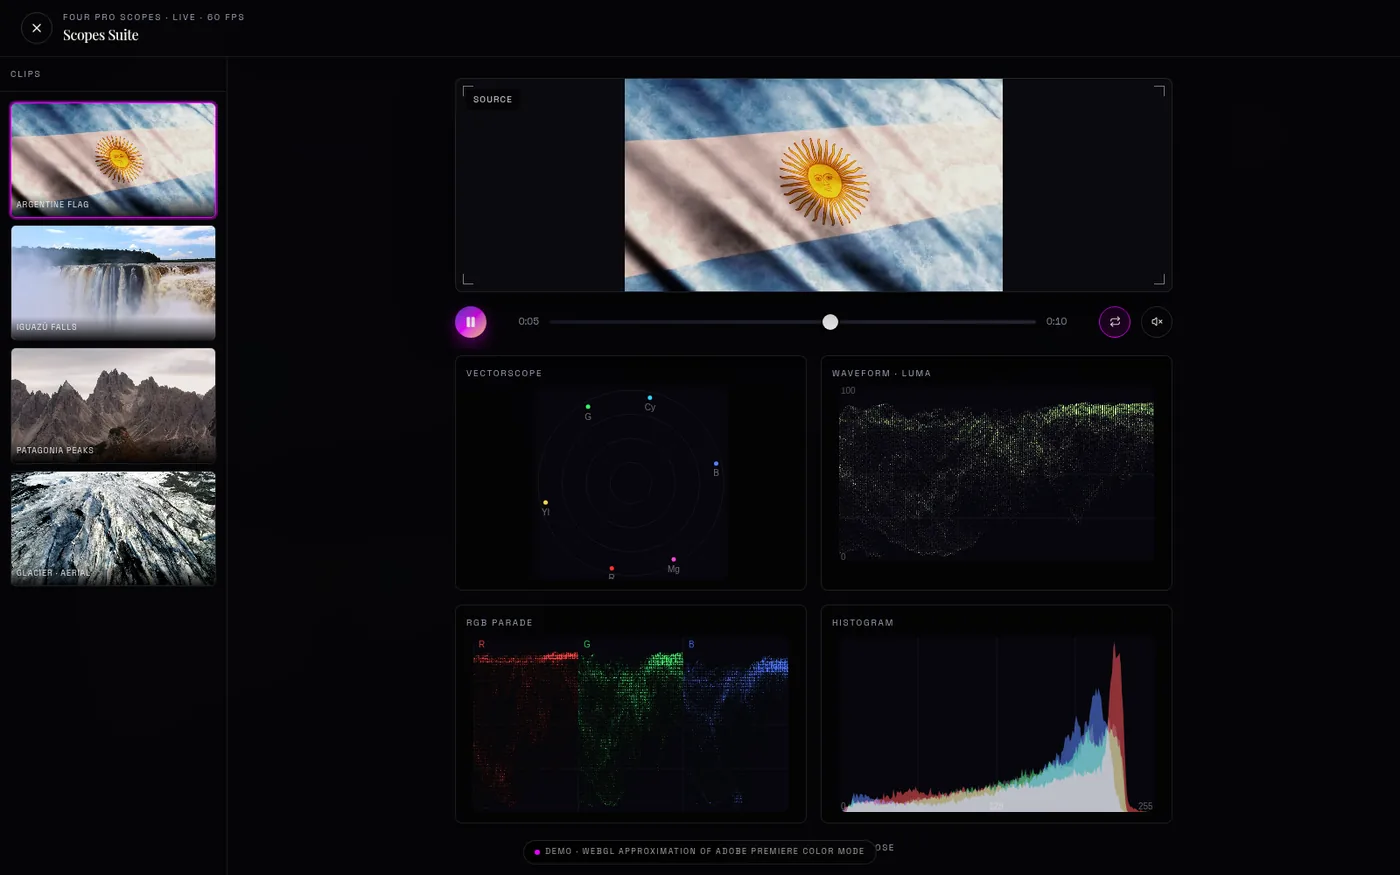Viewport: 1400px width, 875px height.
Task: Click the current time 0:05
Action: pos(528,322)
